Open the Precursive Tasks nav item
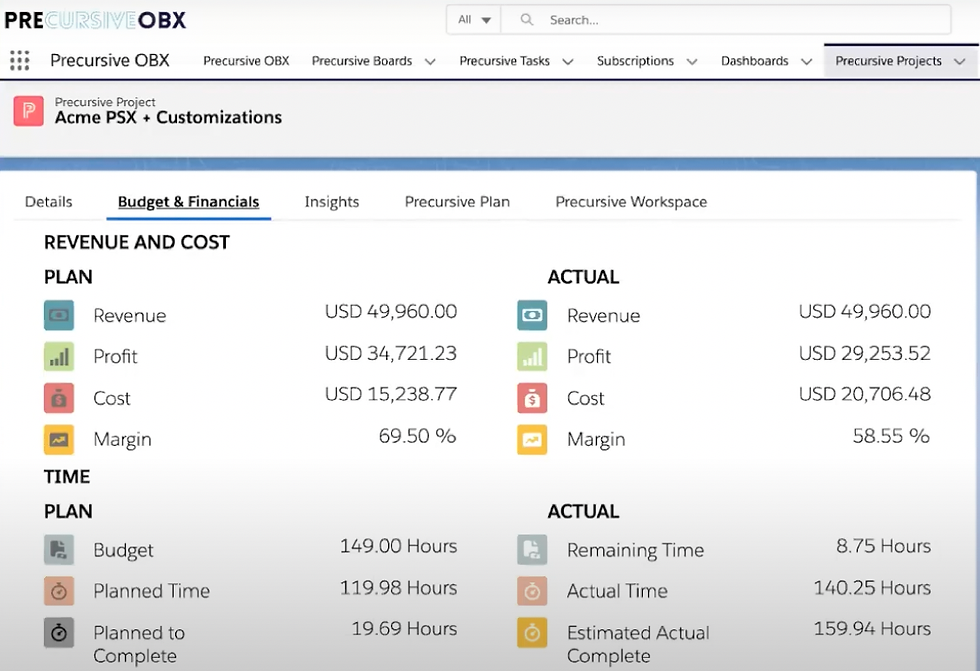Image resolution: width=980 pixels, height=671 pixels. [x=504, y=61]
